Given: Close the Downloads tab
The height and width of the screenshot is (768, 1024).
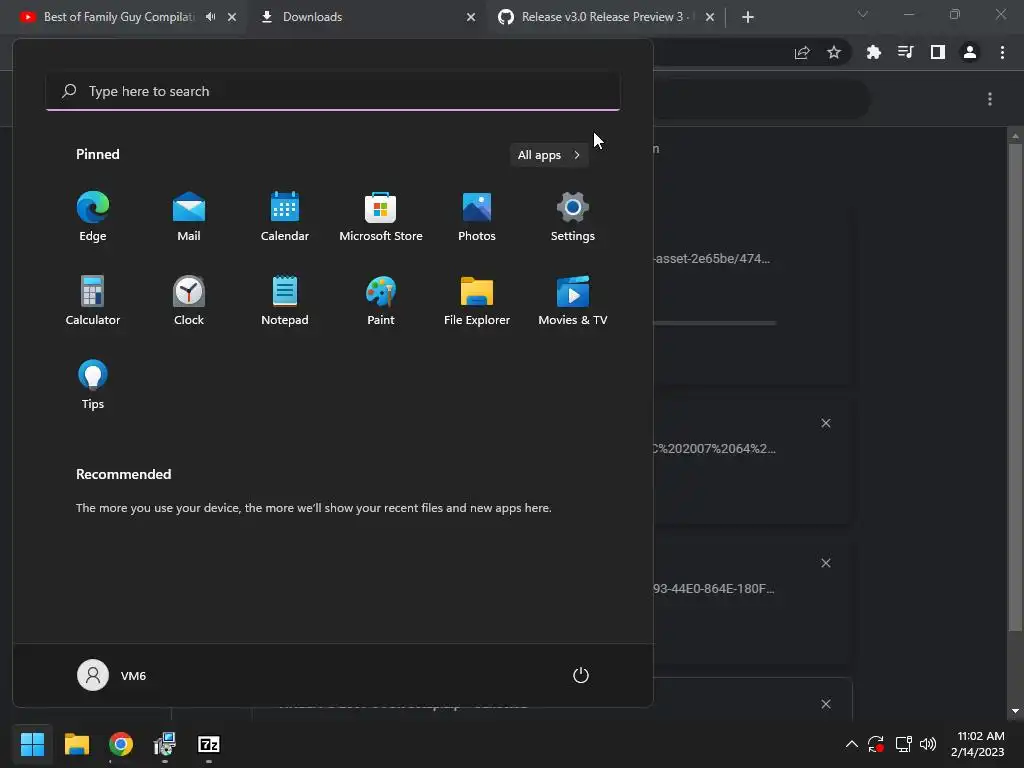Looking at the screenshot, I should tap(471, 17).
